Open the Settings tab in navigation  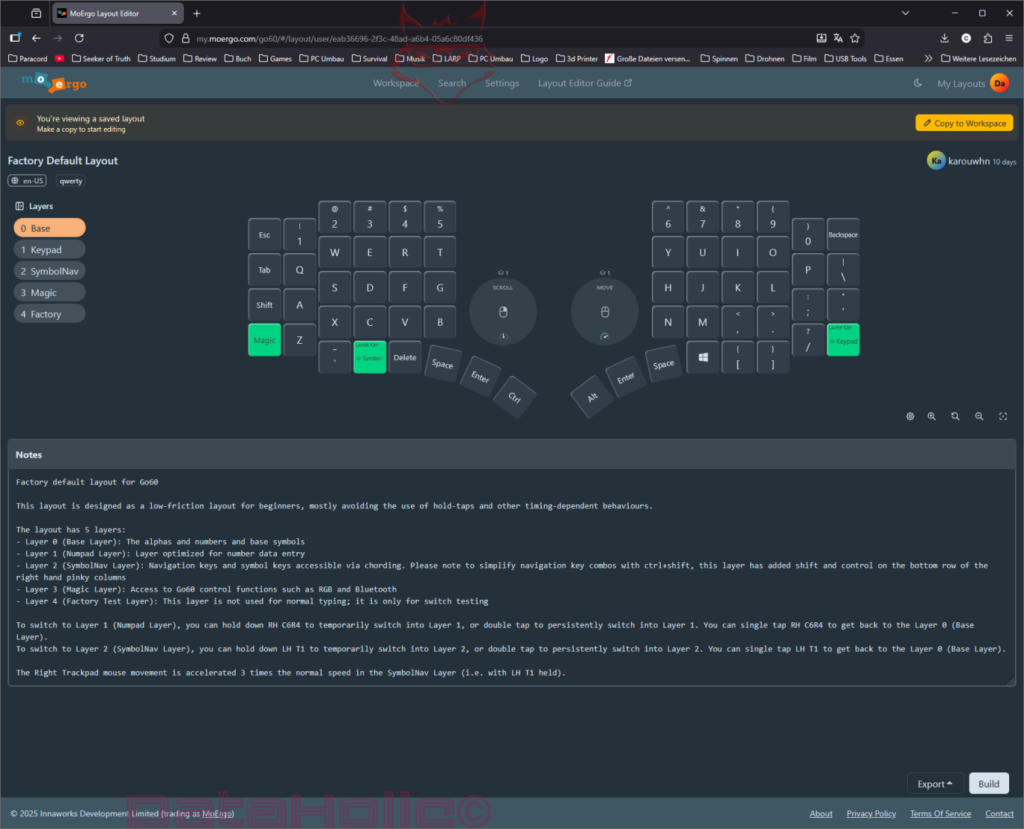tap(501, 83)
